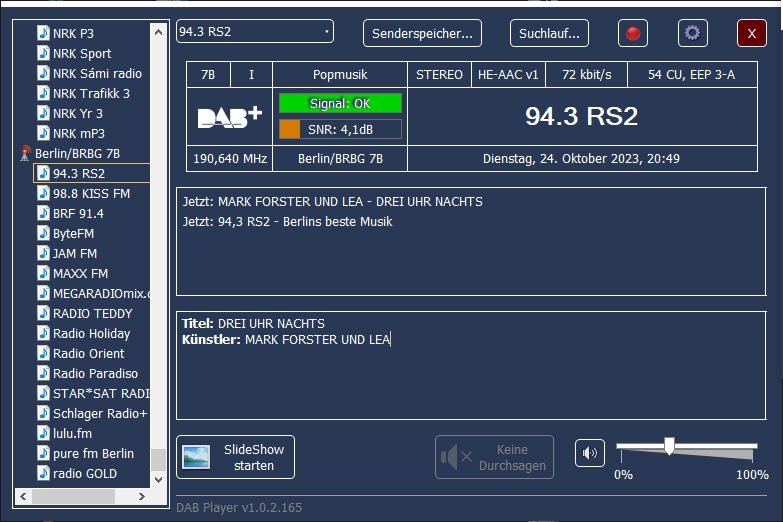Open settings via the gear icon
This screenshot has height=522, width=783.
click(693, 33)
